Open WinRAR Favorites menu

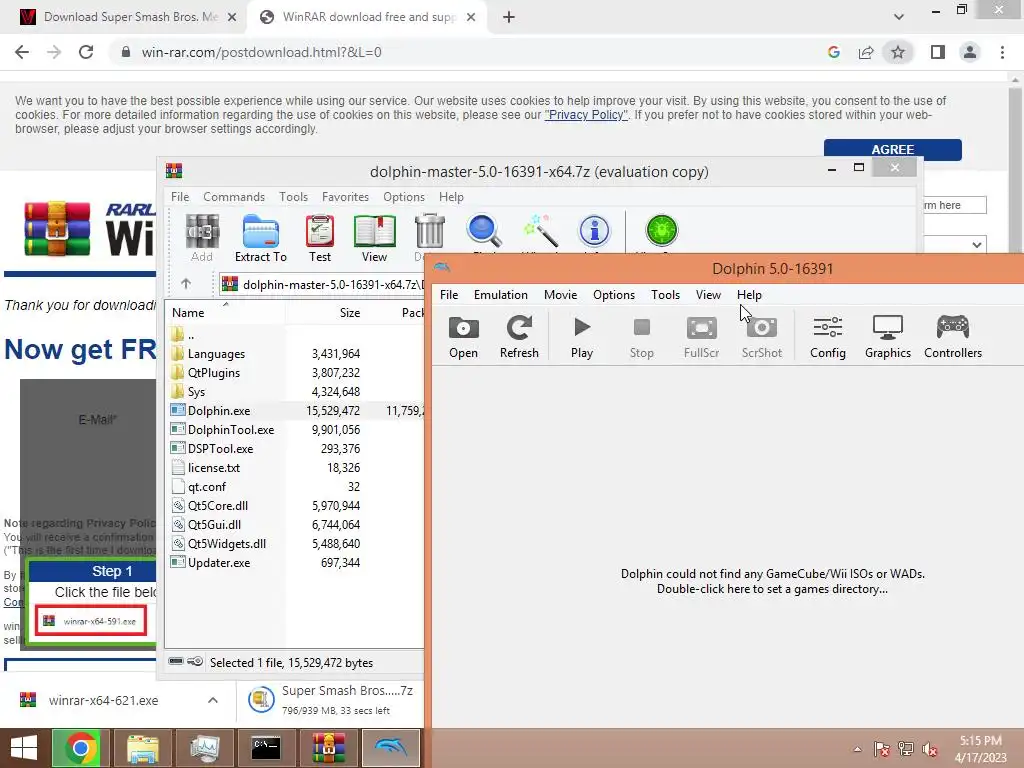[x=345, y=197]
